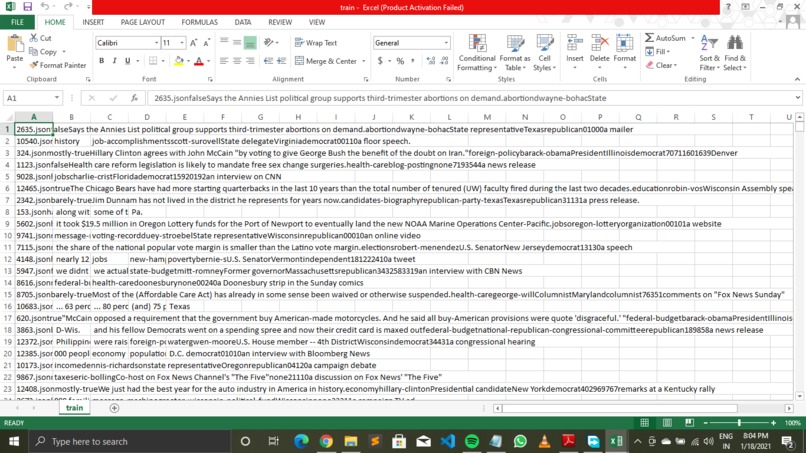Select the train sheet tab
This screenshot has width=806, height=453.
74,408
